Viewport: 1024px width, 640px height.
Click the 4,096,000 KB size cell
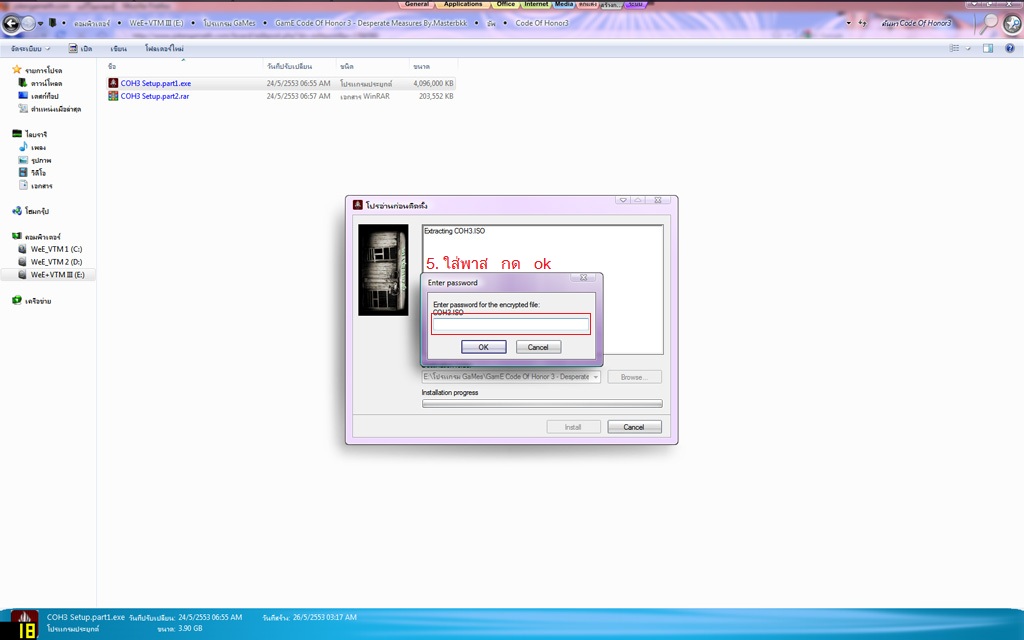(x=433, y=84)
